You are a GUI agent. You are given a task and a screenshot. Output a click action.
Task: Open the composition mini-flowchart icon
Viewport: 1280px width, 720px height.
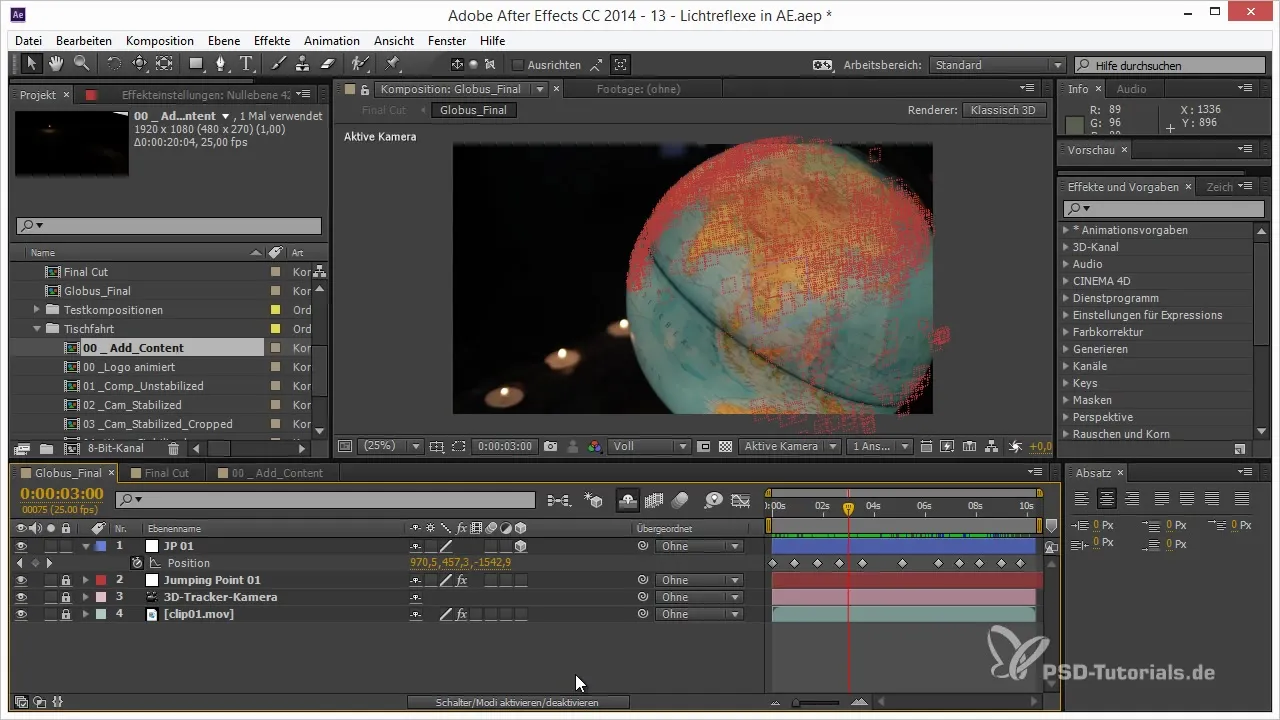coord(559,499)
